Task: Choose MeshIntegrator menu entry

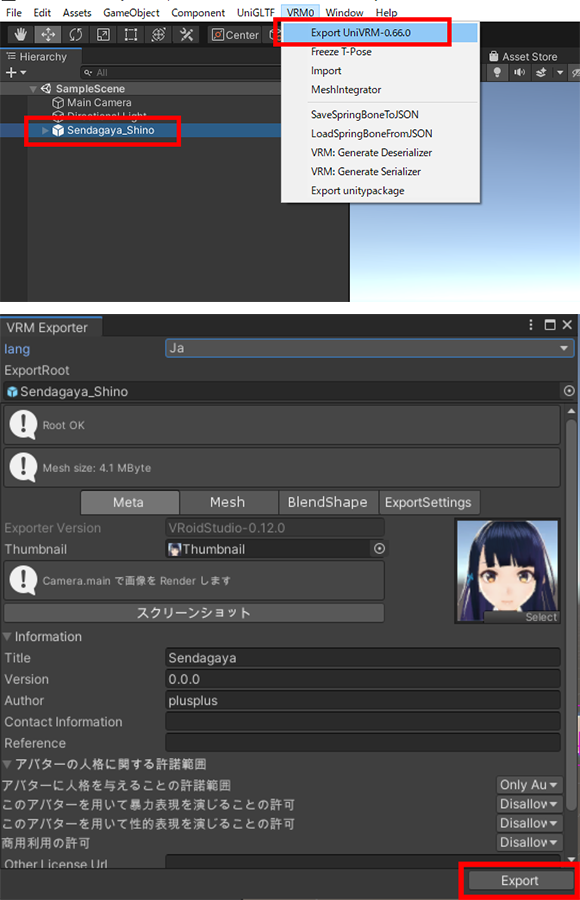Action: (380, 90)
